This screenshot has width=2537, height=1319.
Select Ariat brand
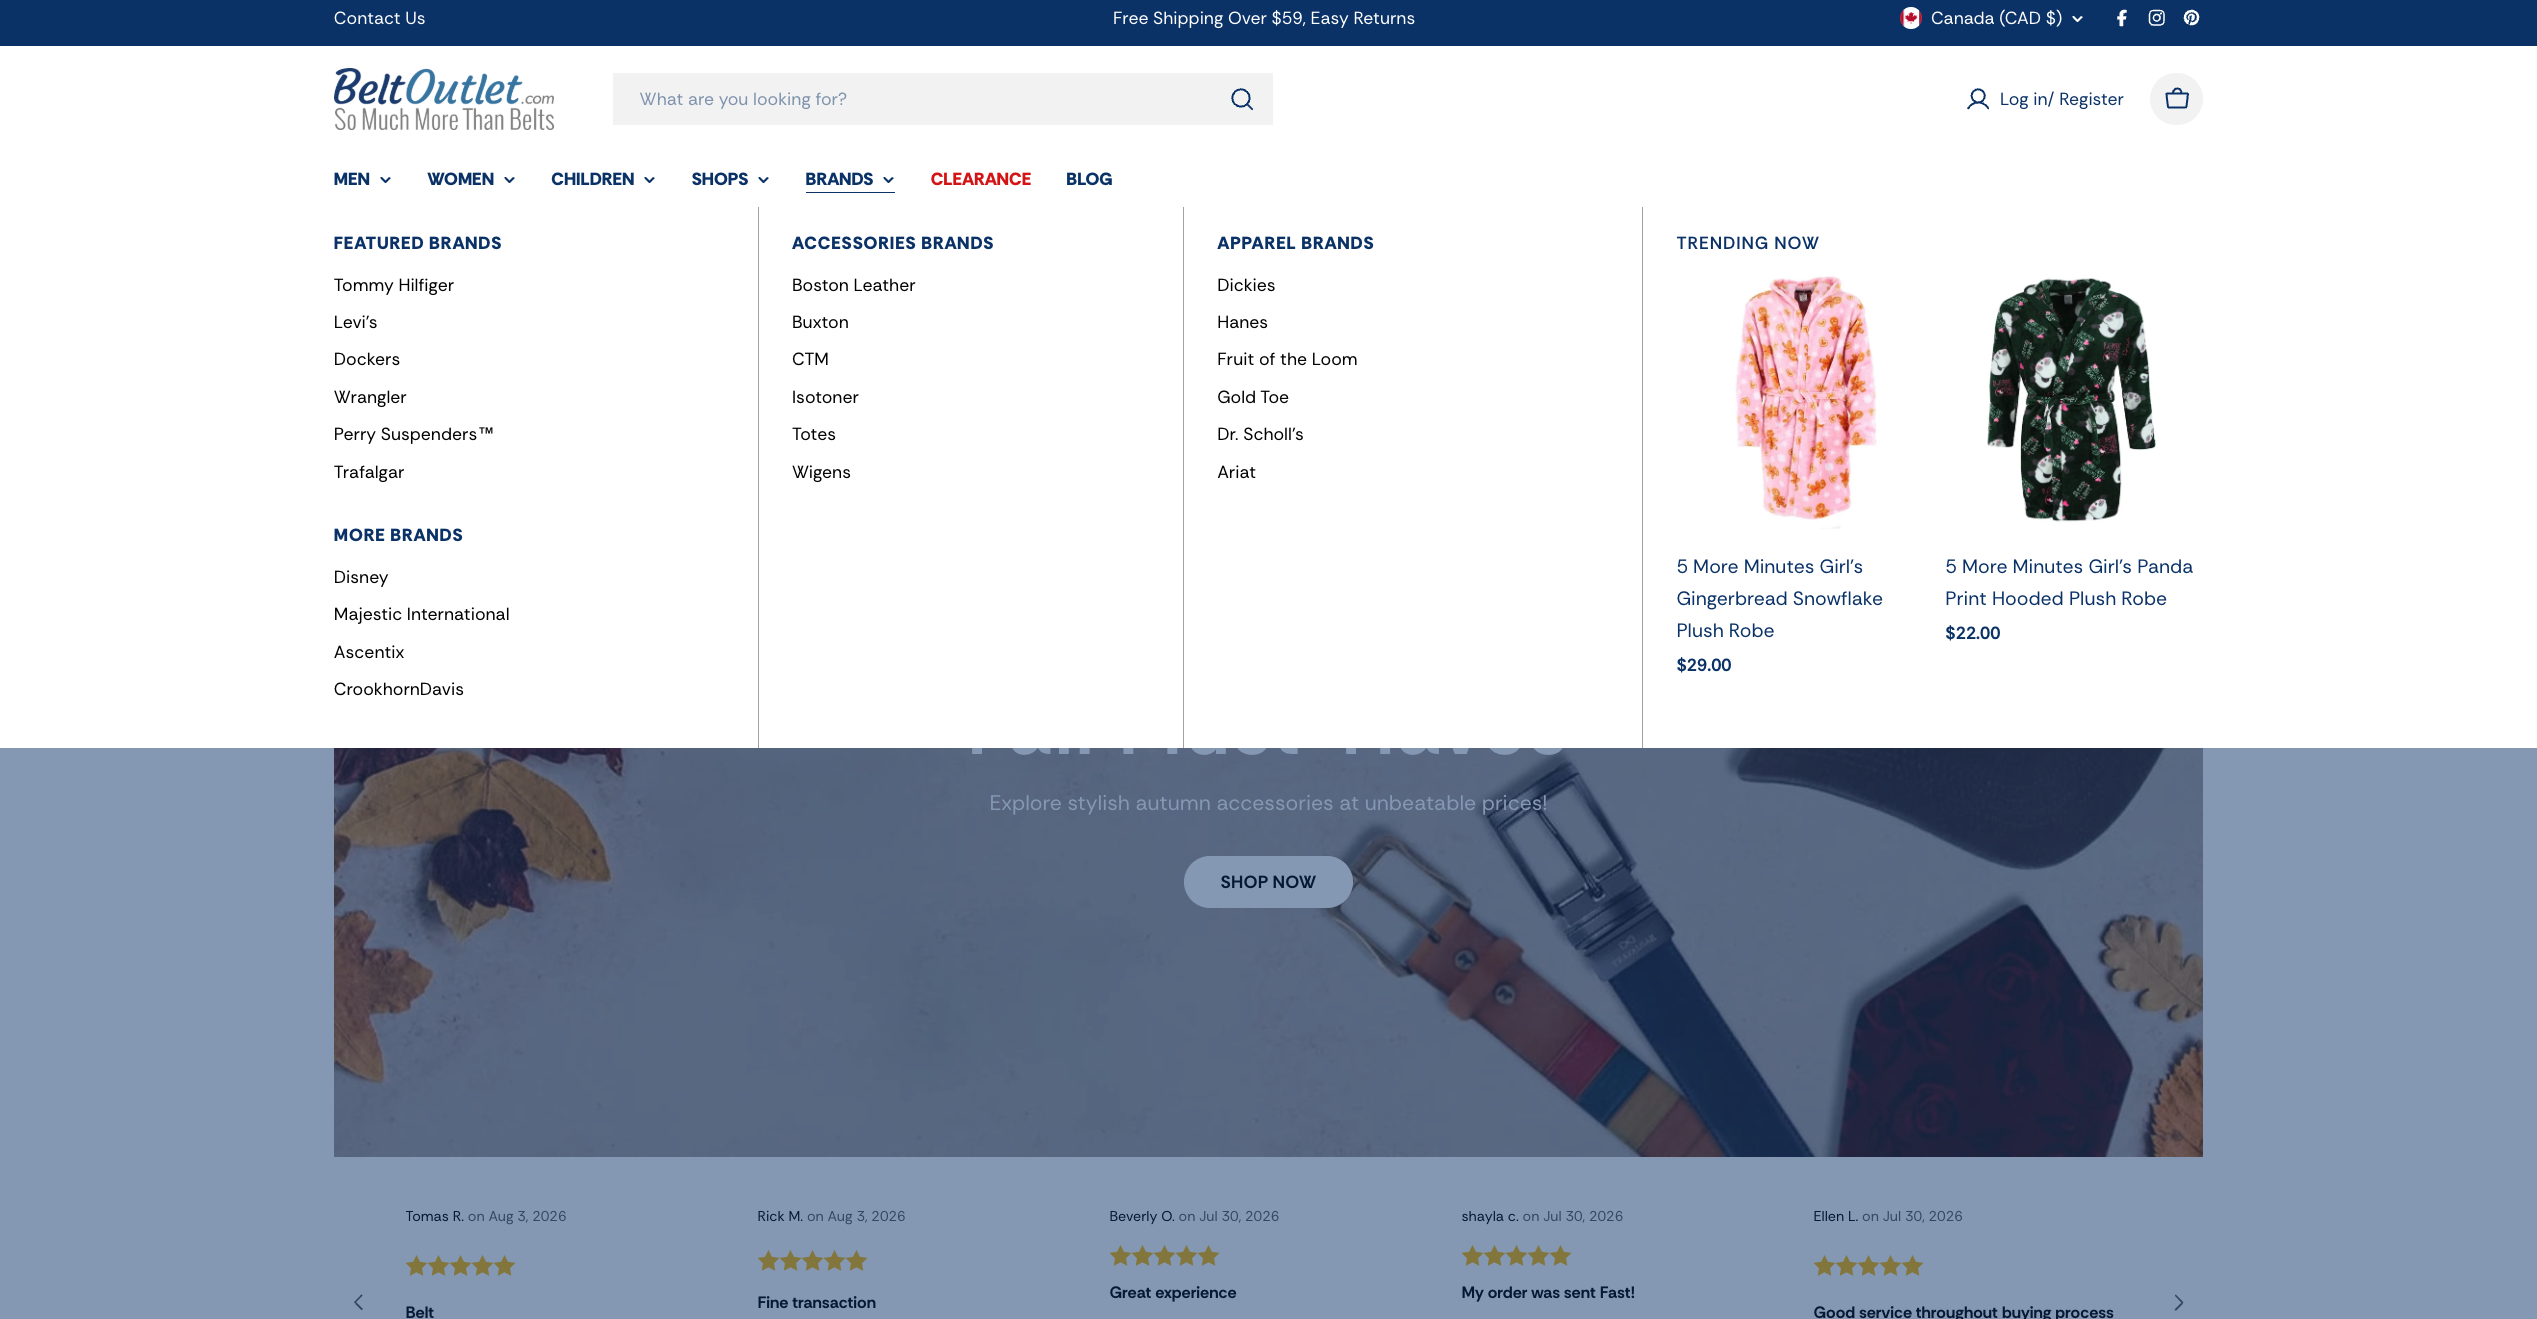point(1236,472)
